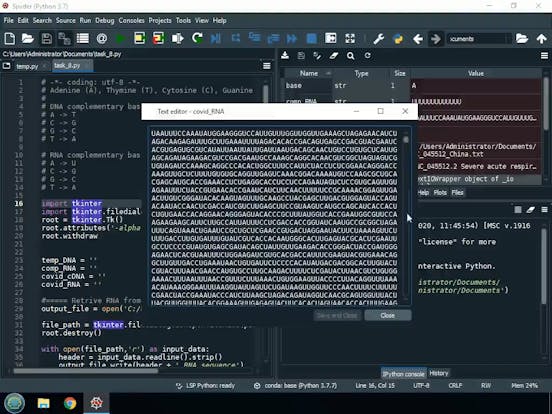Screen dimensions: 552x414
Task: Switch to the History tab
Action: pyautogui.click(x=439, y=373)
